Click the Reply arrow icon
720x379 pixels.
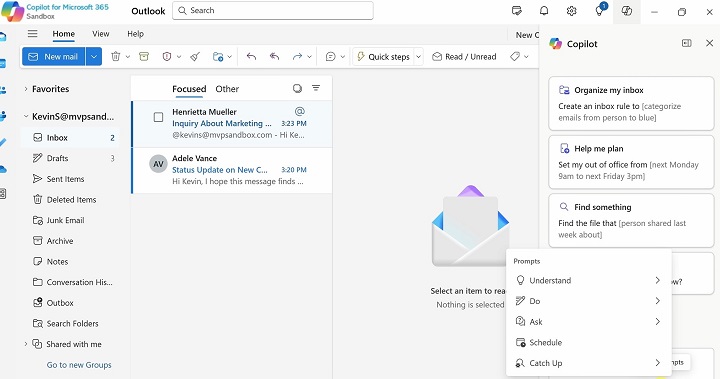[x=251, y=57]
